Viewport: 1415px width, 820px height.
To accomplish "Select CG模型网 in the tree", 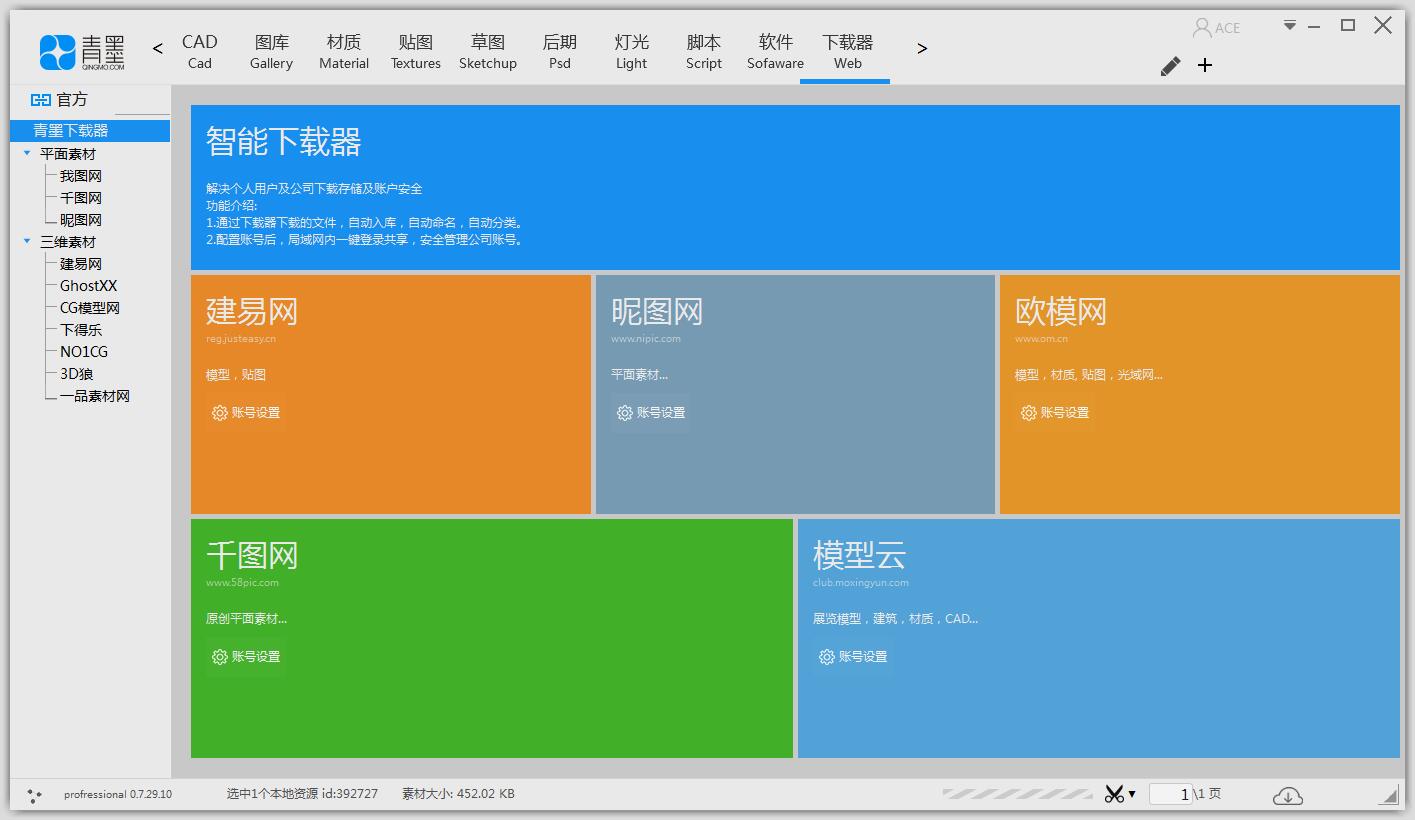I will coord(90,308).
